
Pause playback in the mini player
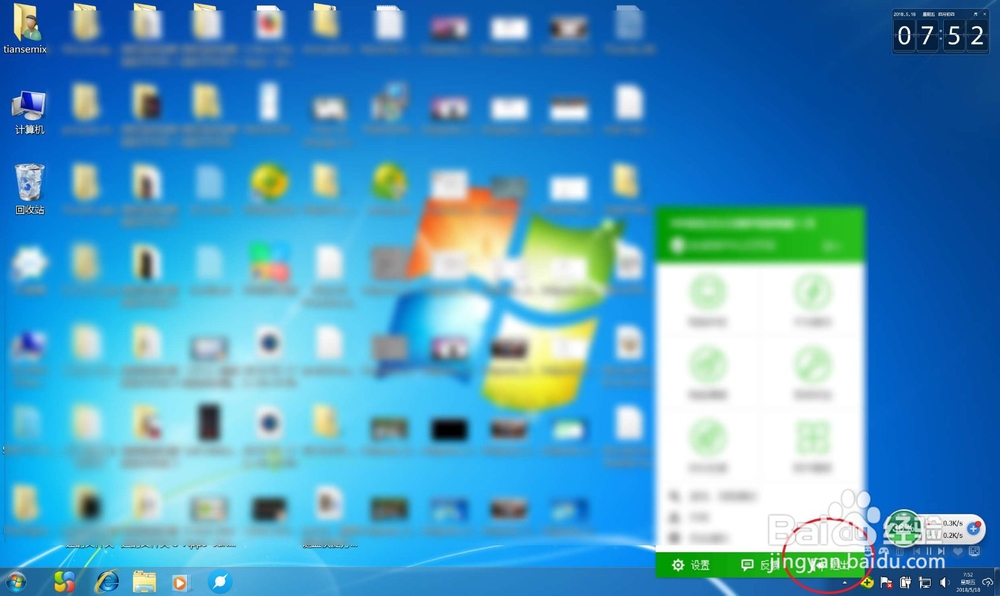pos(929,551)
